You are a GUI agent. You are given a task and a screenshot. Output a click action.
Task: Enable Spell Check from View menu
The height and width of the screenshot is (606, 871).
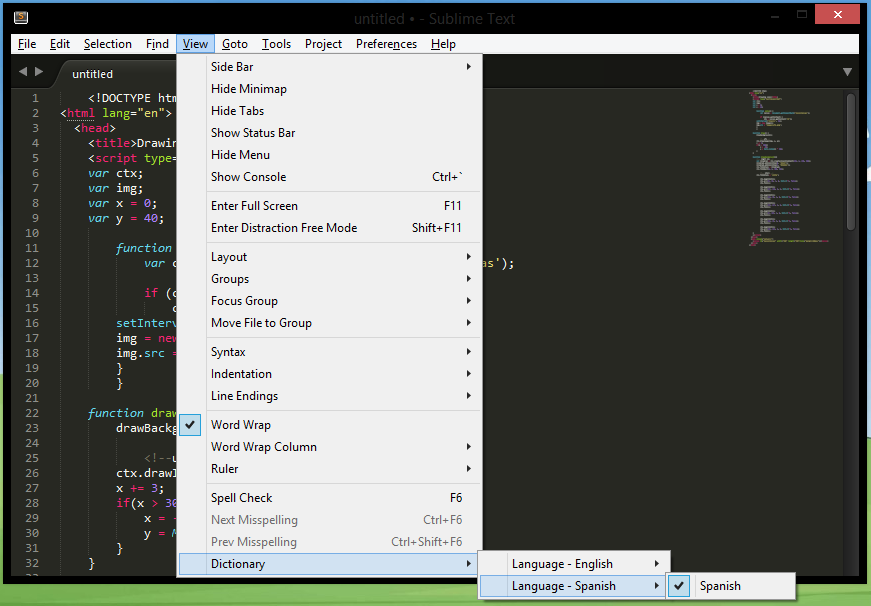tap(330, 498)
